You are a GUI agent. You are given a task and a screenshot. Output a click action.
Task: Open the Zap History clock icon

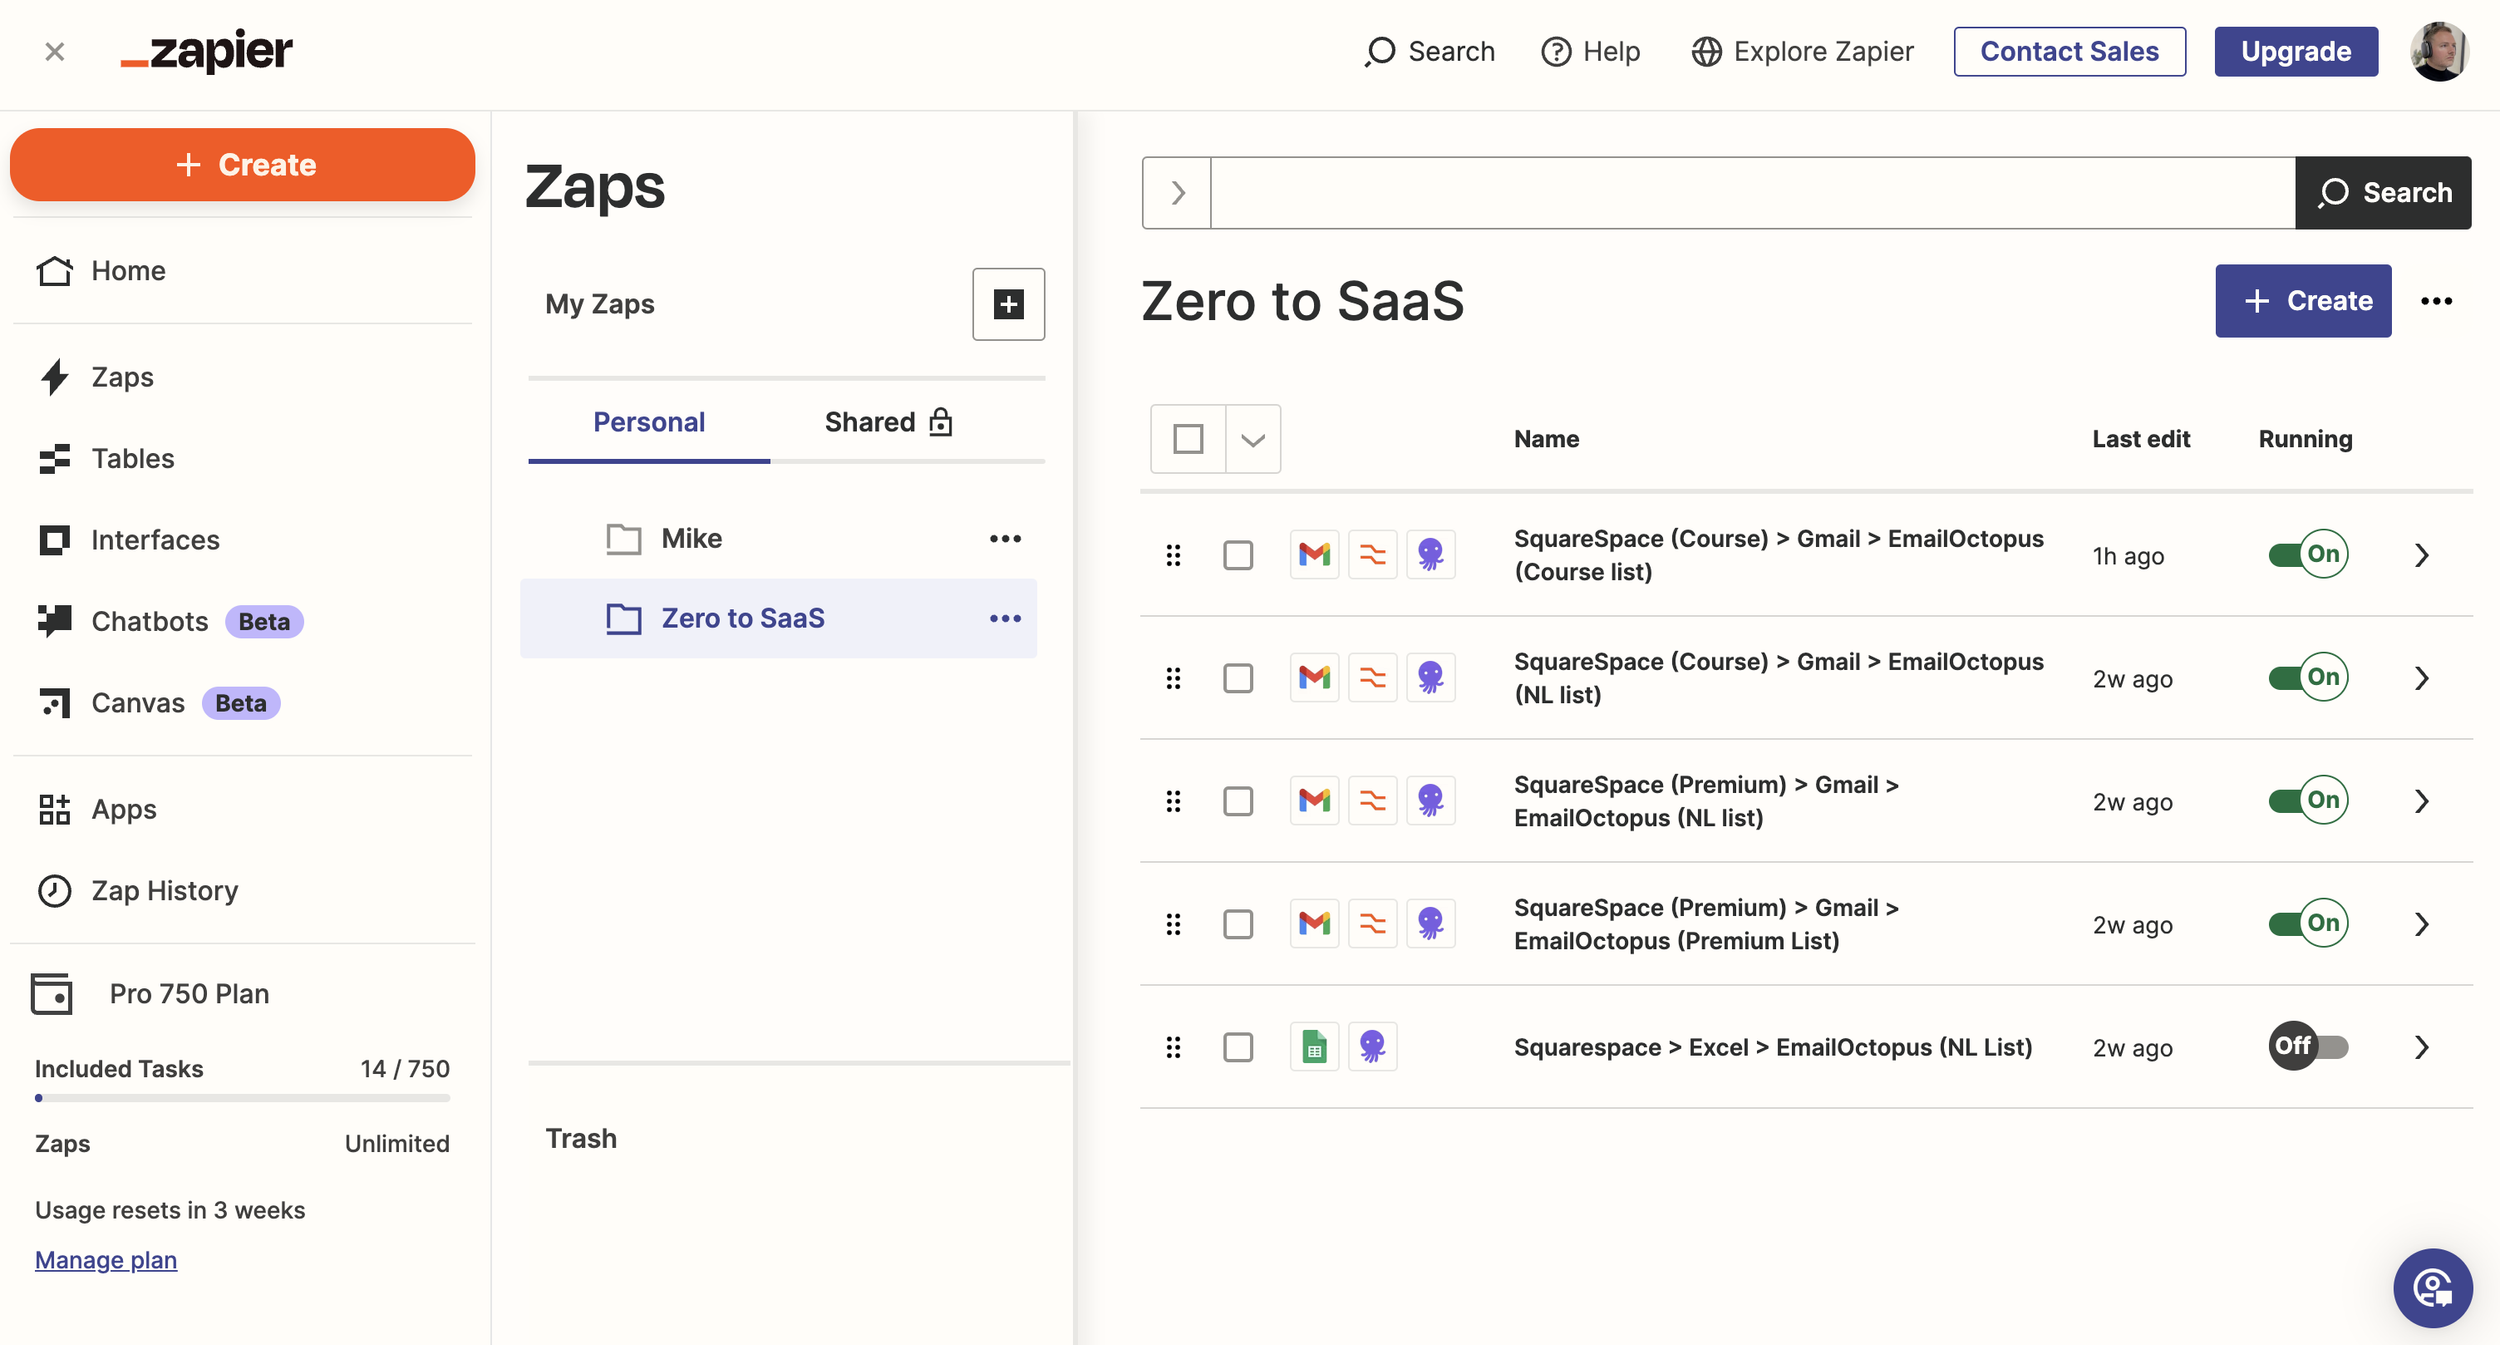pyautogui.click(x=54, y=890)
